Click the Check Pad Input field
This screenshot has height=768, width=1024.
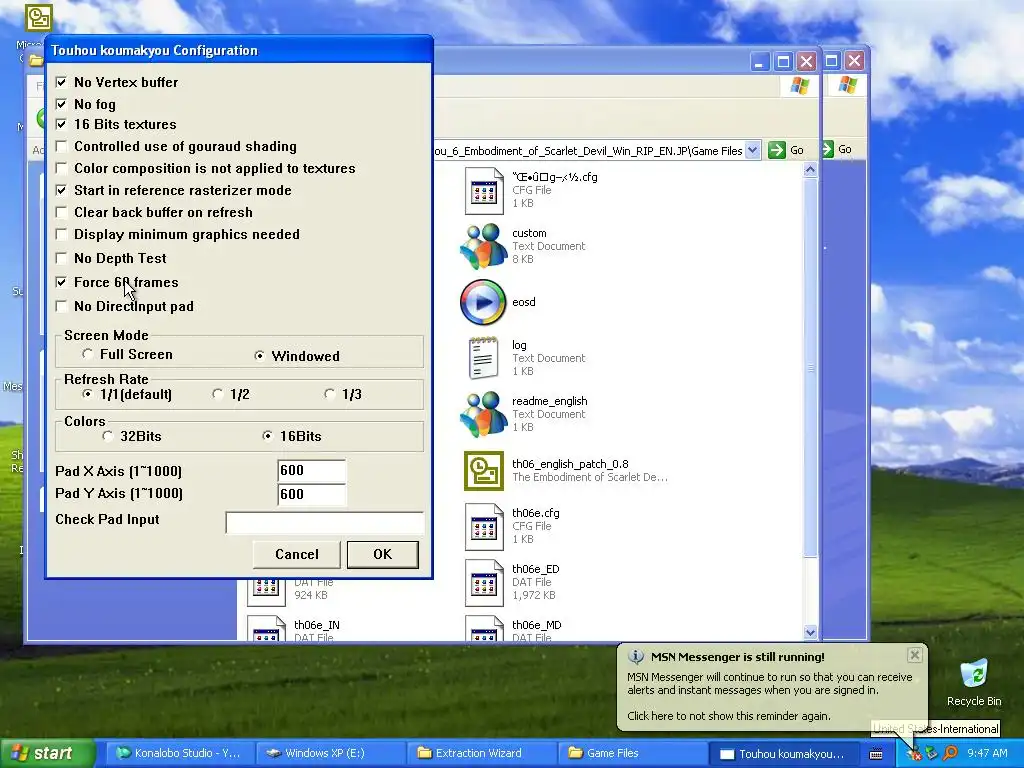pos(325,522)
